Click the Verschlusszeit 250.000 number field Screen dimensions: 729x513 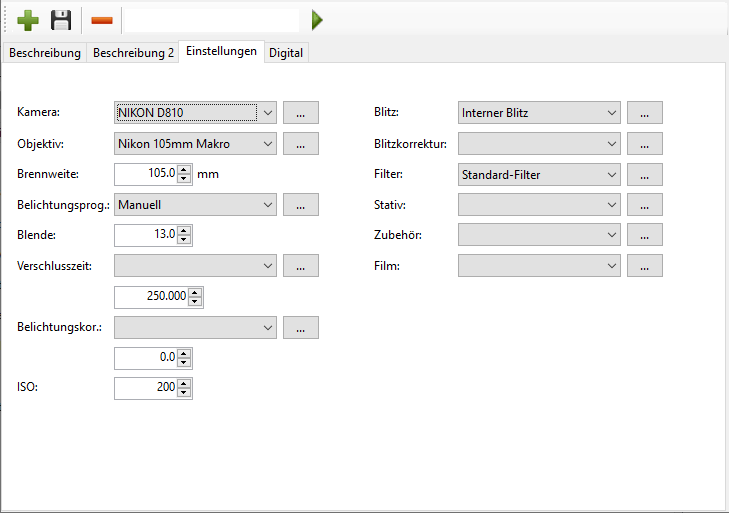151,297
